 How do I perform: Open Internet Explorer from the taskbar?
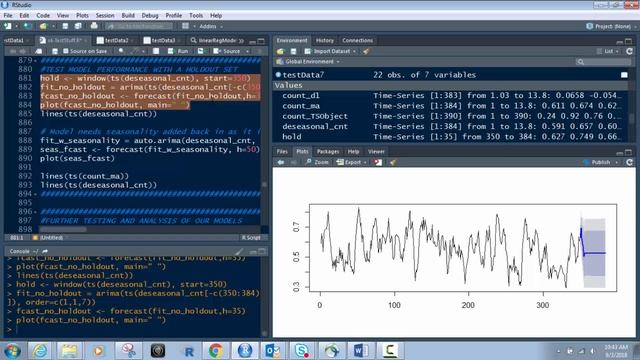(x=40, y=351)
